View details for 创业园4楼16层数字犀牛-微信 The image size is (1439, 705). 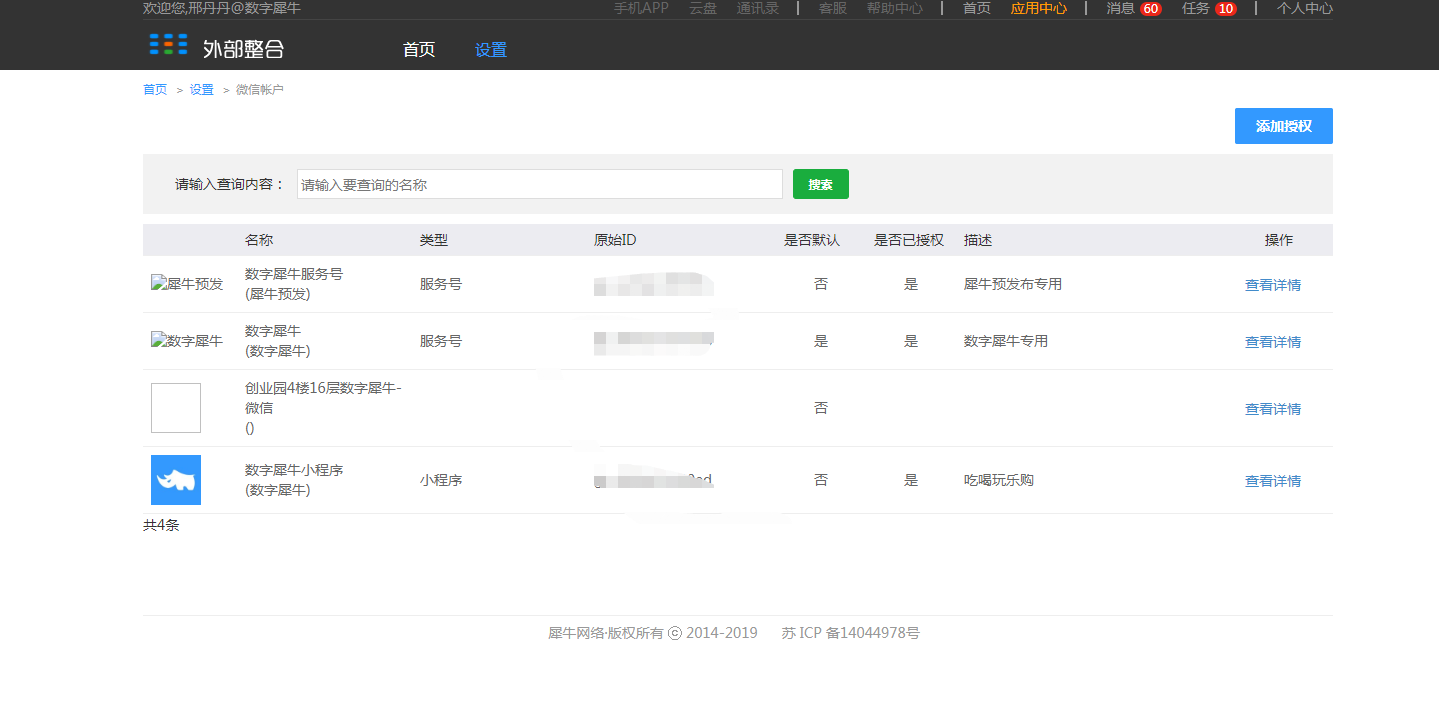tap(1273, 409)
